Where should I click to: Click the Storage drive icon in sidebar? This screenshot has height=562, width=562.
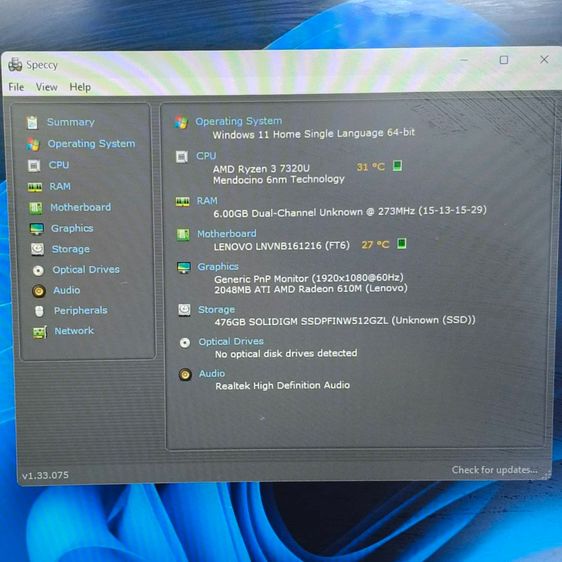point(37,249)
